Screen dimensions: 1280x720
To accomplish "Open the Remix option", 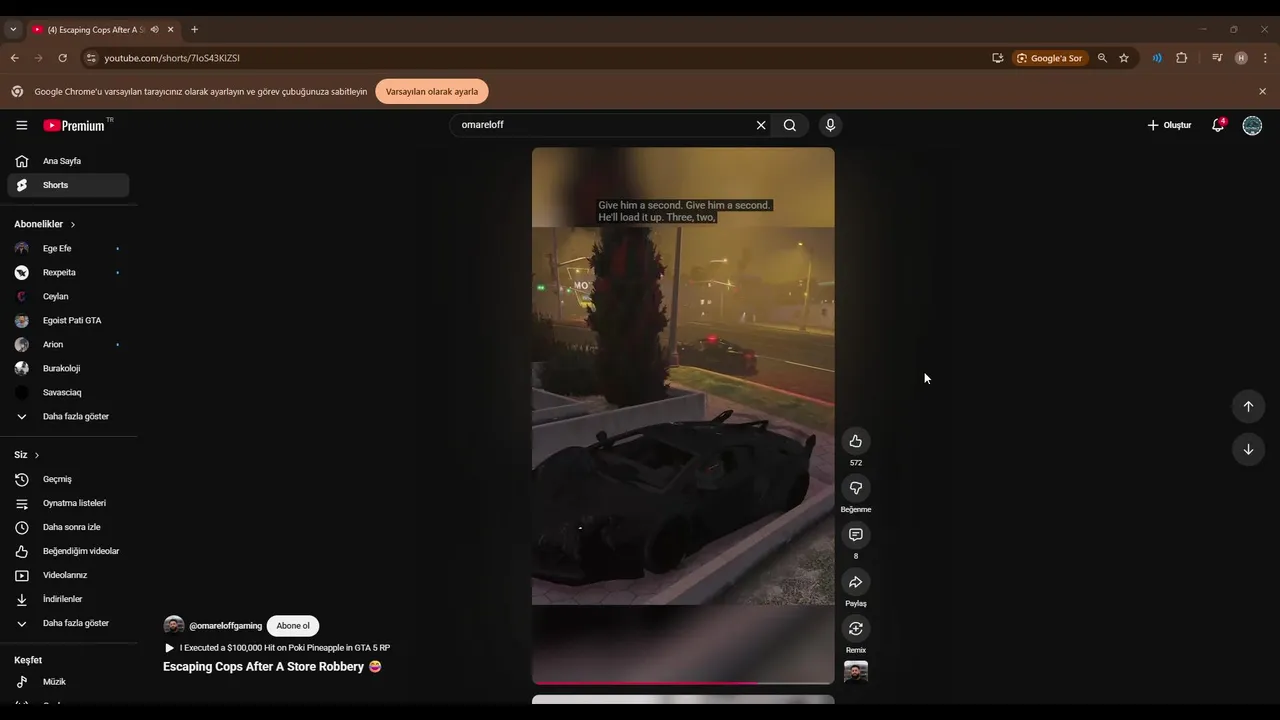I will point(856,628).
